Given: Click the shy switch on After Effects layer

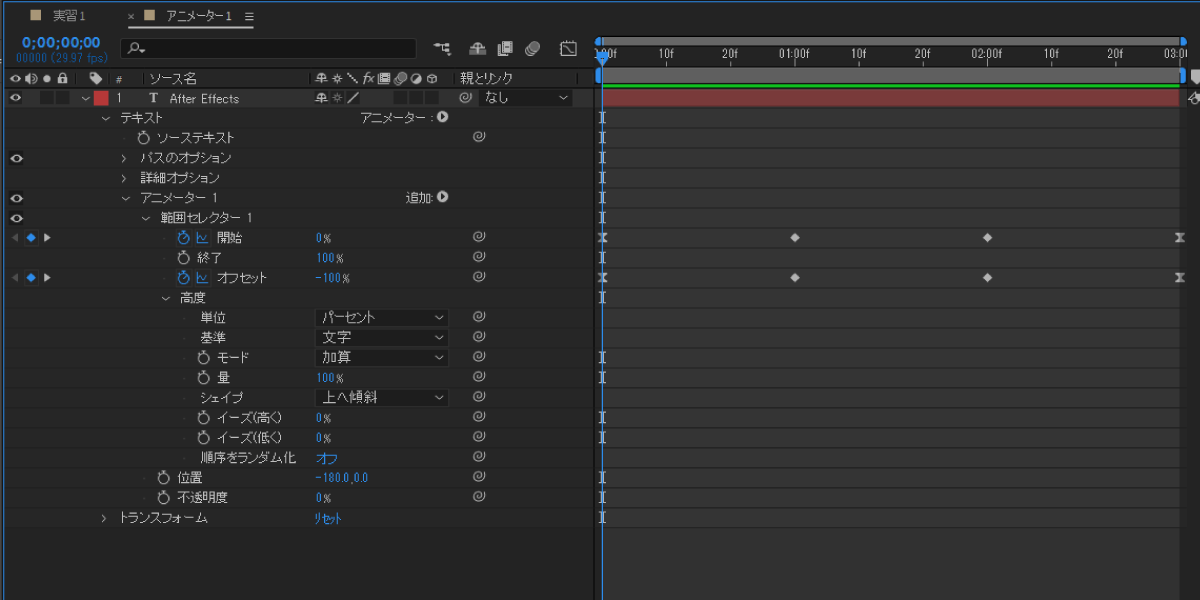Looking at the screenshot, I should [320, 98].
